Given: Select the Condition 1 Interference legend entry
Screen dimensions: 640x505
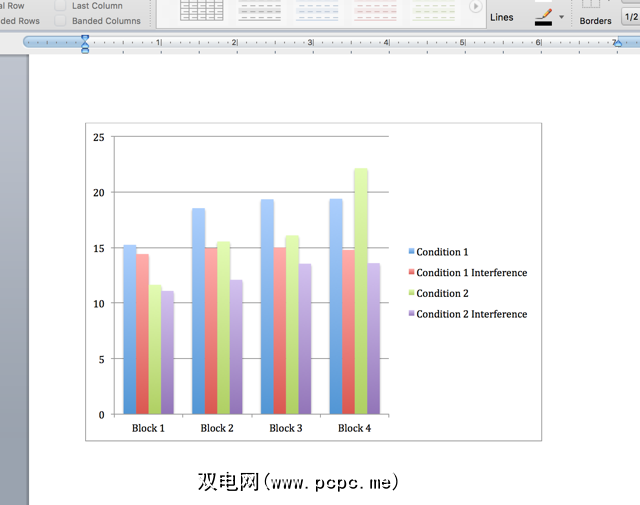Looking at the screenshot, I should coord(468,273).
